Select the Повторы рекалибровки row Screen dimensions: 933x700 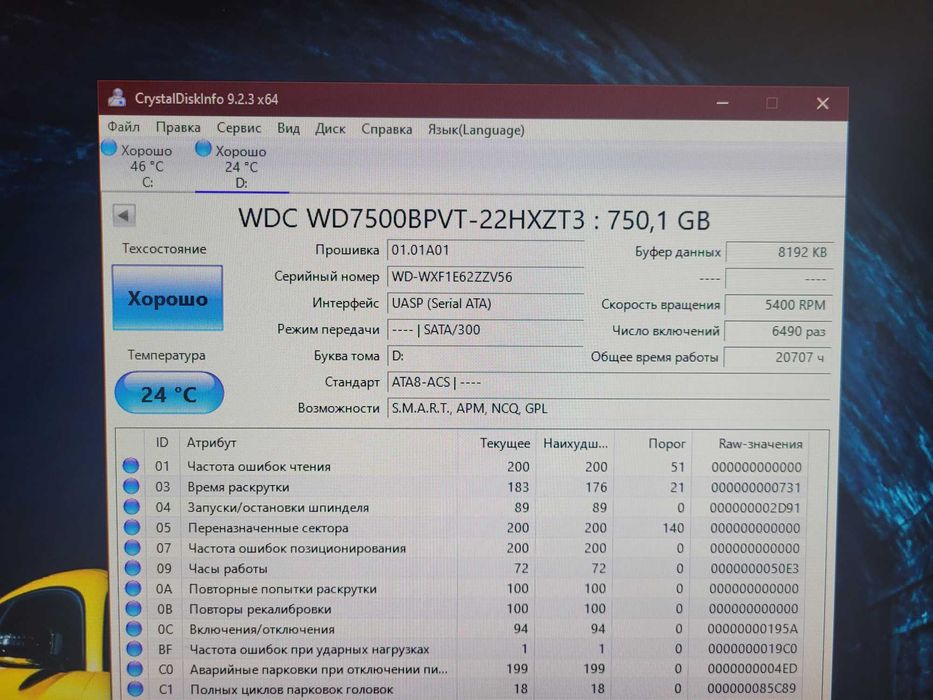(x=463, y=609)
